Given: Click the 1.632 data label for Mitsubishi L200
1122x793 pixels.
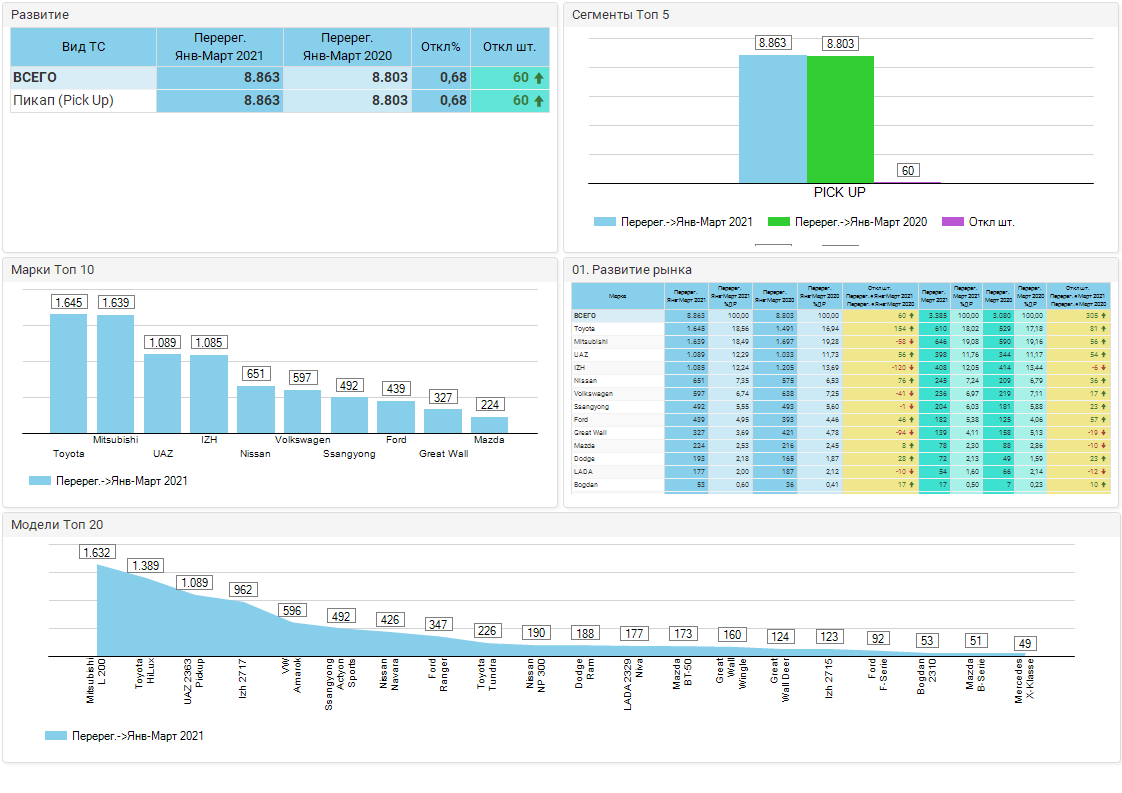Looking at the screenshot, I should 97,552.
